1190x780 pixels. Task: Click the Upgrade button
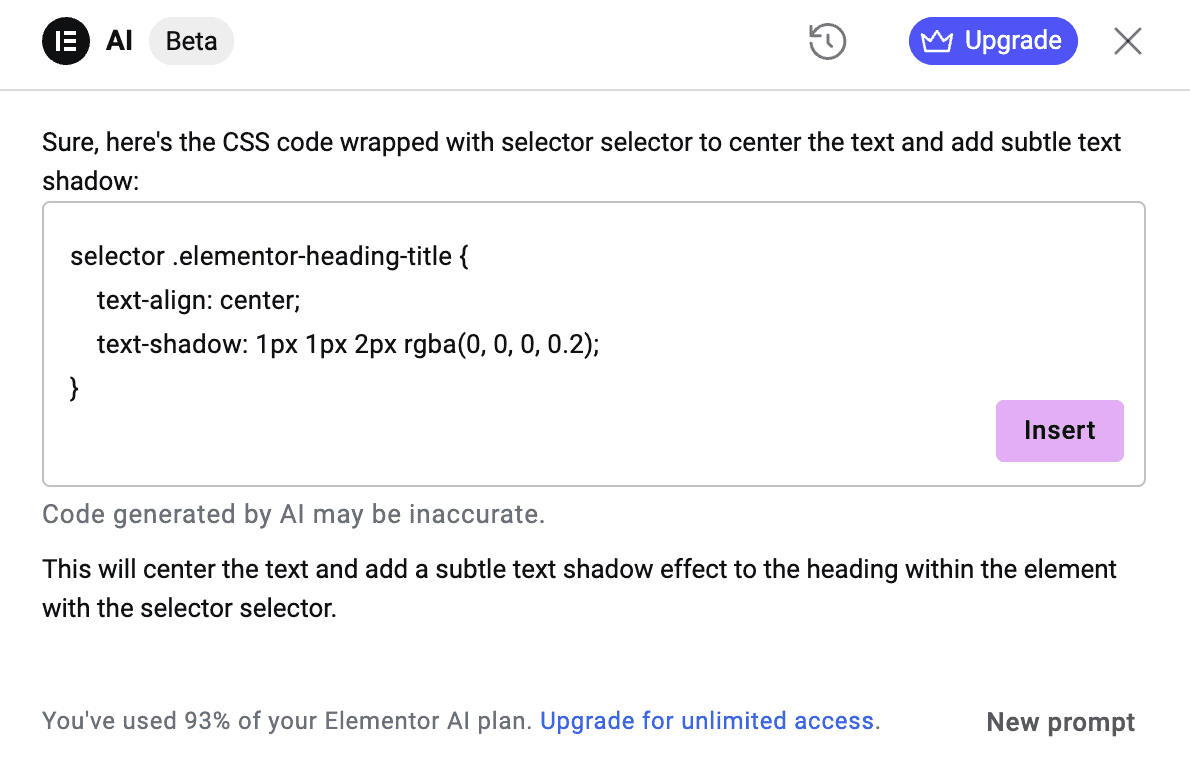click(x=993, y=41)
